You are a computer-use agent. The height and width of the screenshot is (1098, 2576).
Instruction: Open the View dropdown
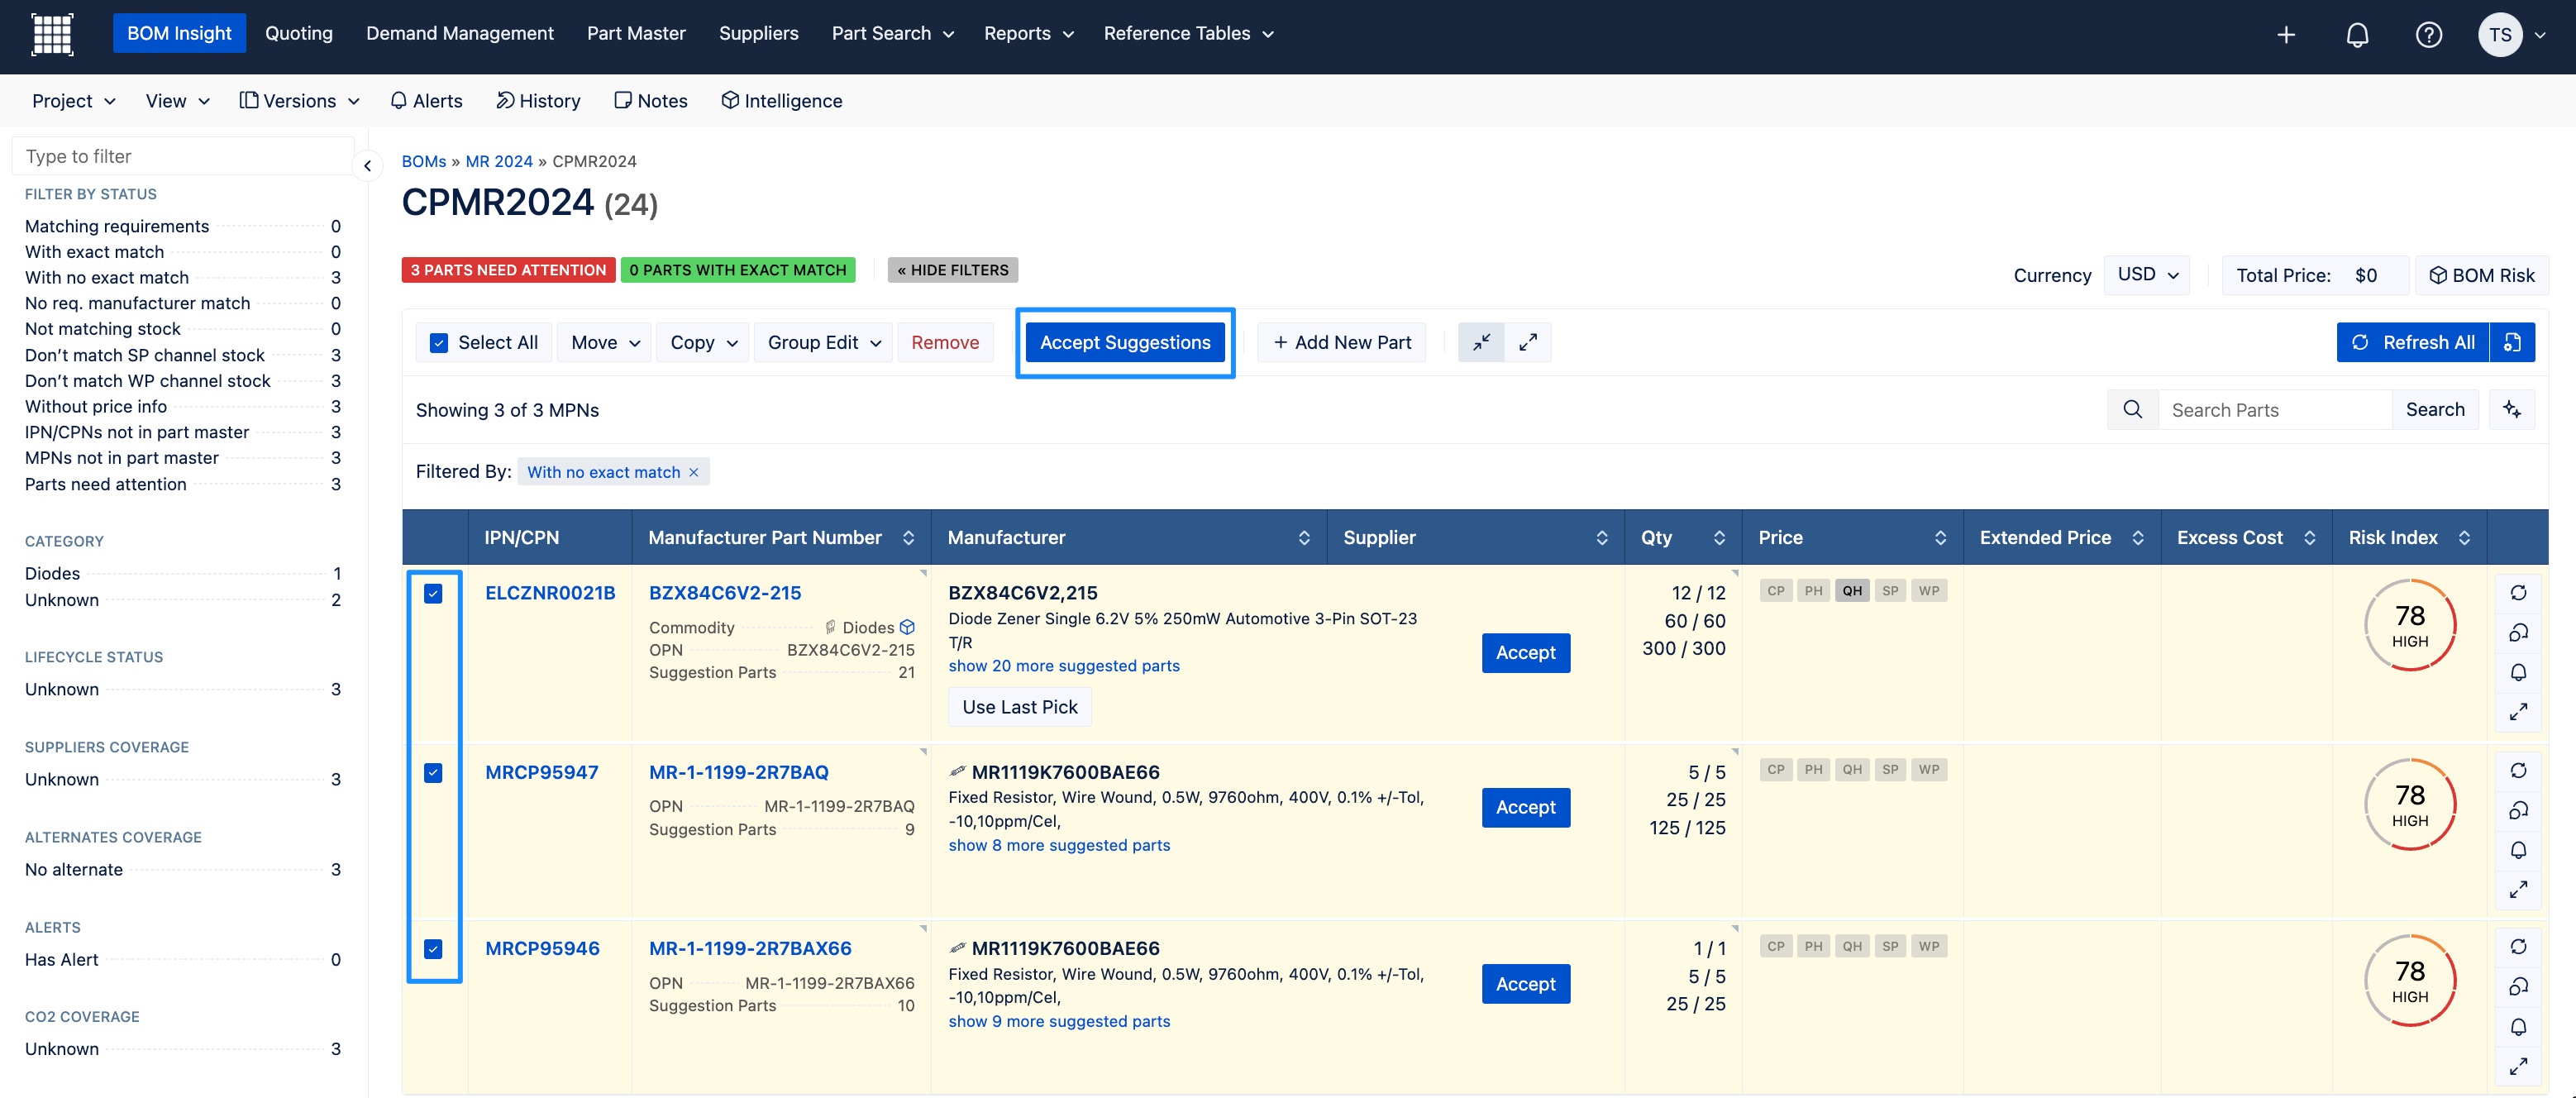[x=177, y=101]
